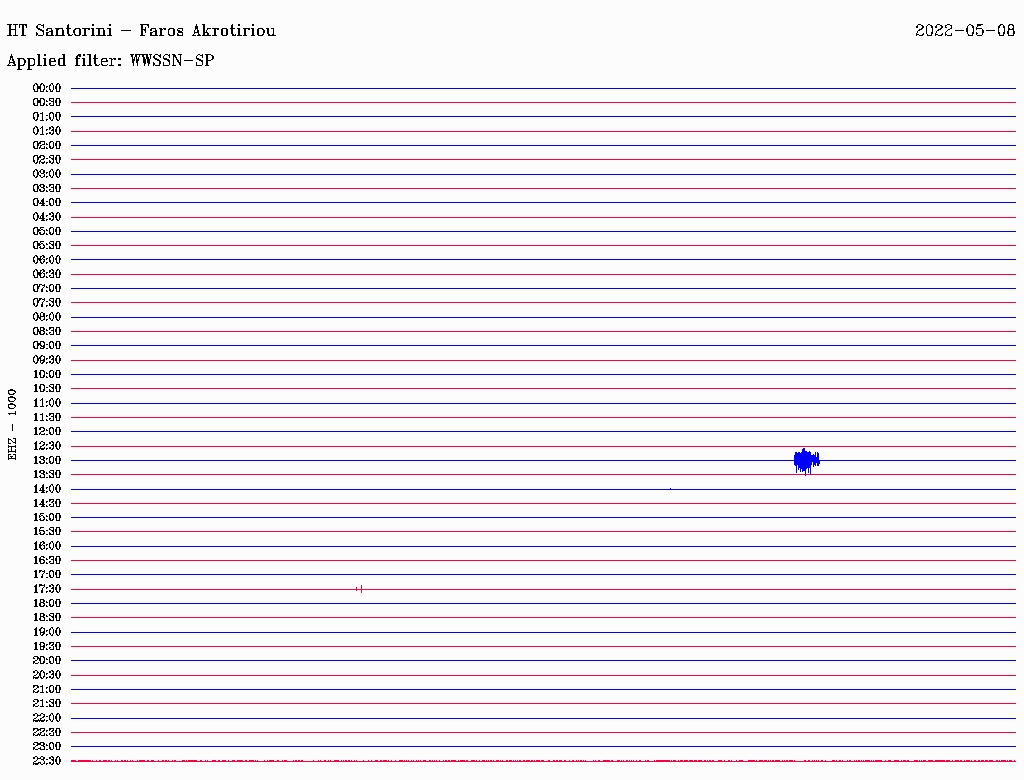Click the 05:30 time label
Viewport: 1024px width, 780px height.
point(47,246)
